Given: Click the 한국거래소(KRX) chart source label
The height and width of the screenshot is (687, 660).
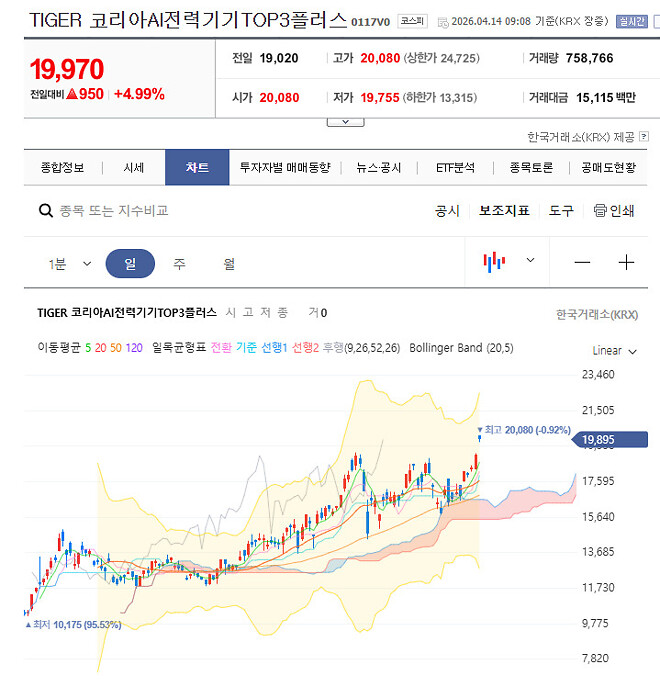Looking at the screenshot, I should pyautogui.click(x=597, y=315).
